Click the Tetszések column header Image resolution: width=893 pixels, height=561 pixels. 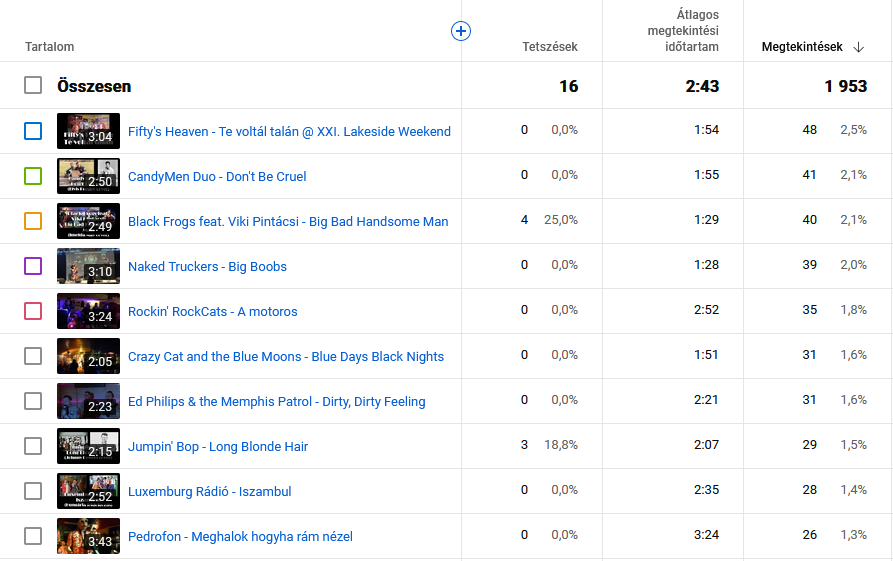click(x=549, y=47)
